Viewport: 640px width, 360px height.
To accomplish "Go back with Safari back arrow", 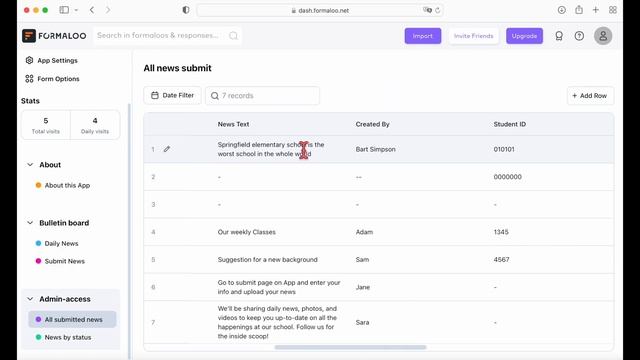I will click(x=92, y=10).
